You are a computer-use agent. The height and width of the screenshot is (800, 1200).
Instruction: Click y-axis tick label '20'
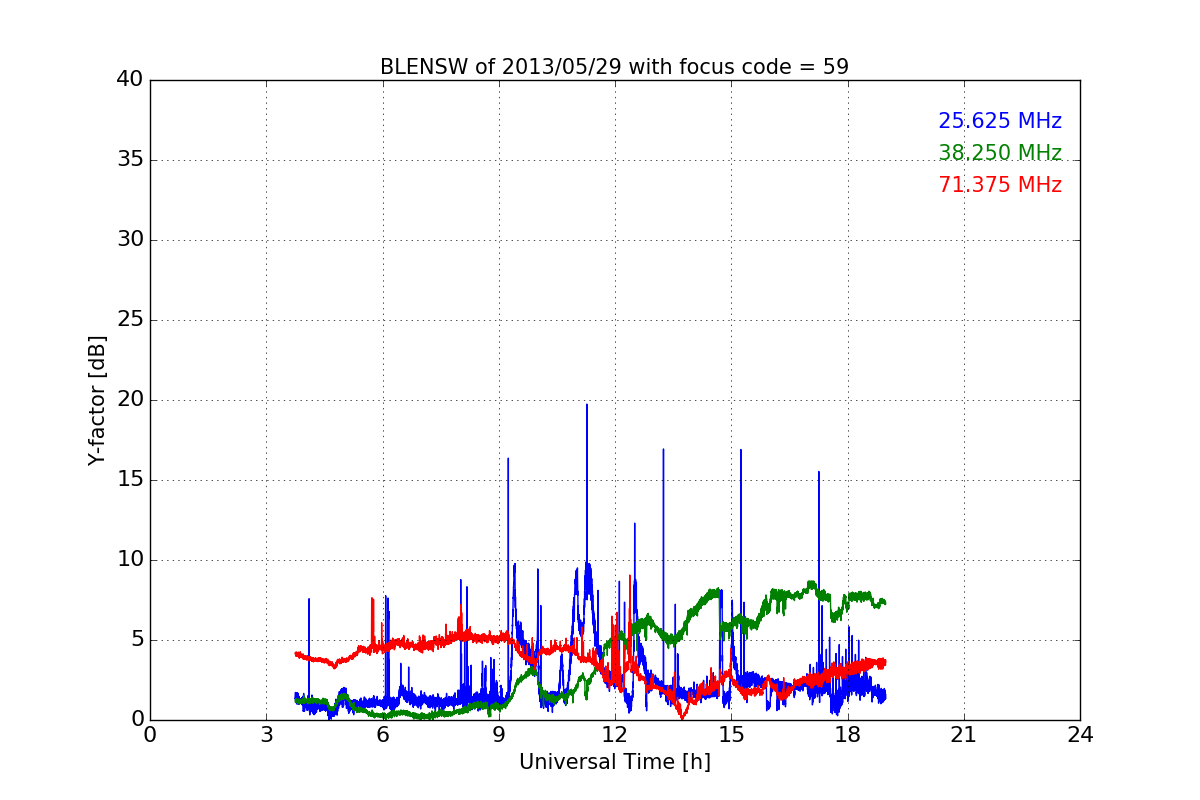click(x=130, y=400)
